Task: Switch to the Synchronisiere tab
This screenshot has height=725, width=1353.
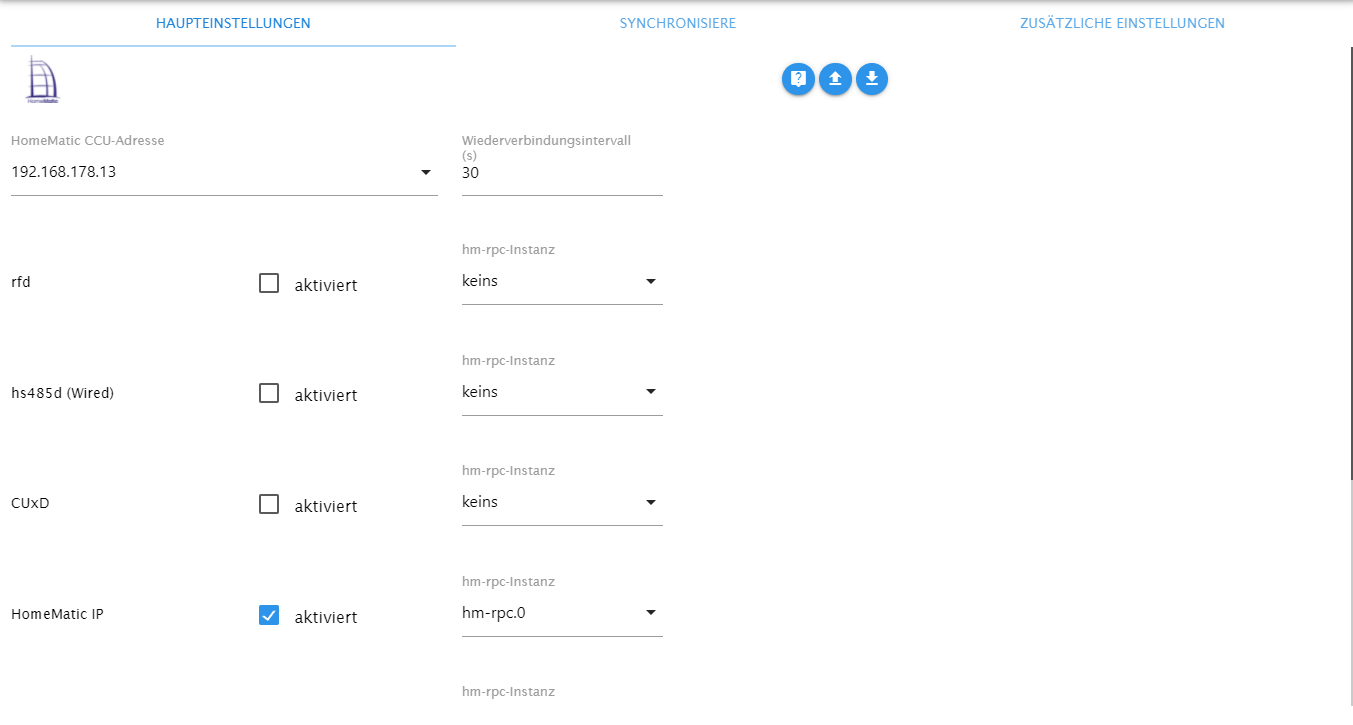Action: pos(678,23)
